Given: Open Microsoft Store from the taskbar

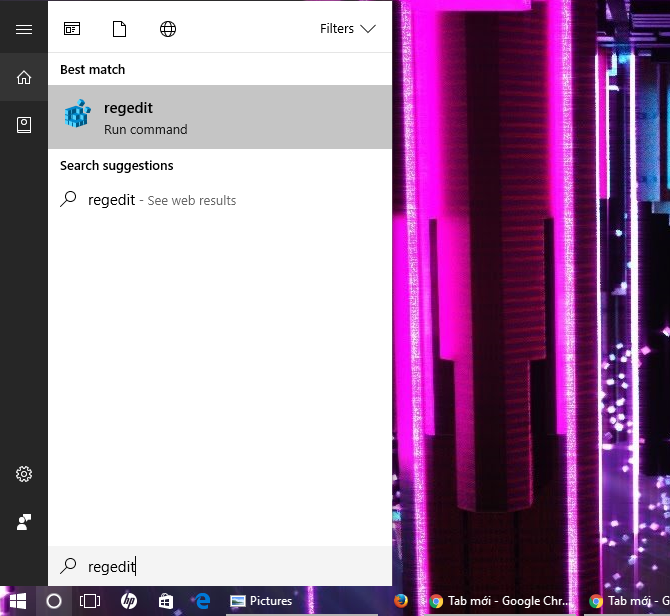Looking at the screenshot, I should (x=165, y=601).
